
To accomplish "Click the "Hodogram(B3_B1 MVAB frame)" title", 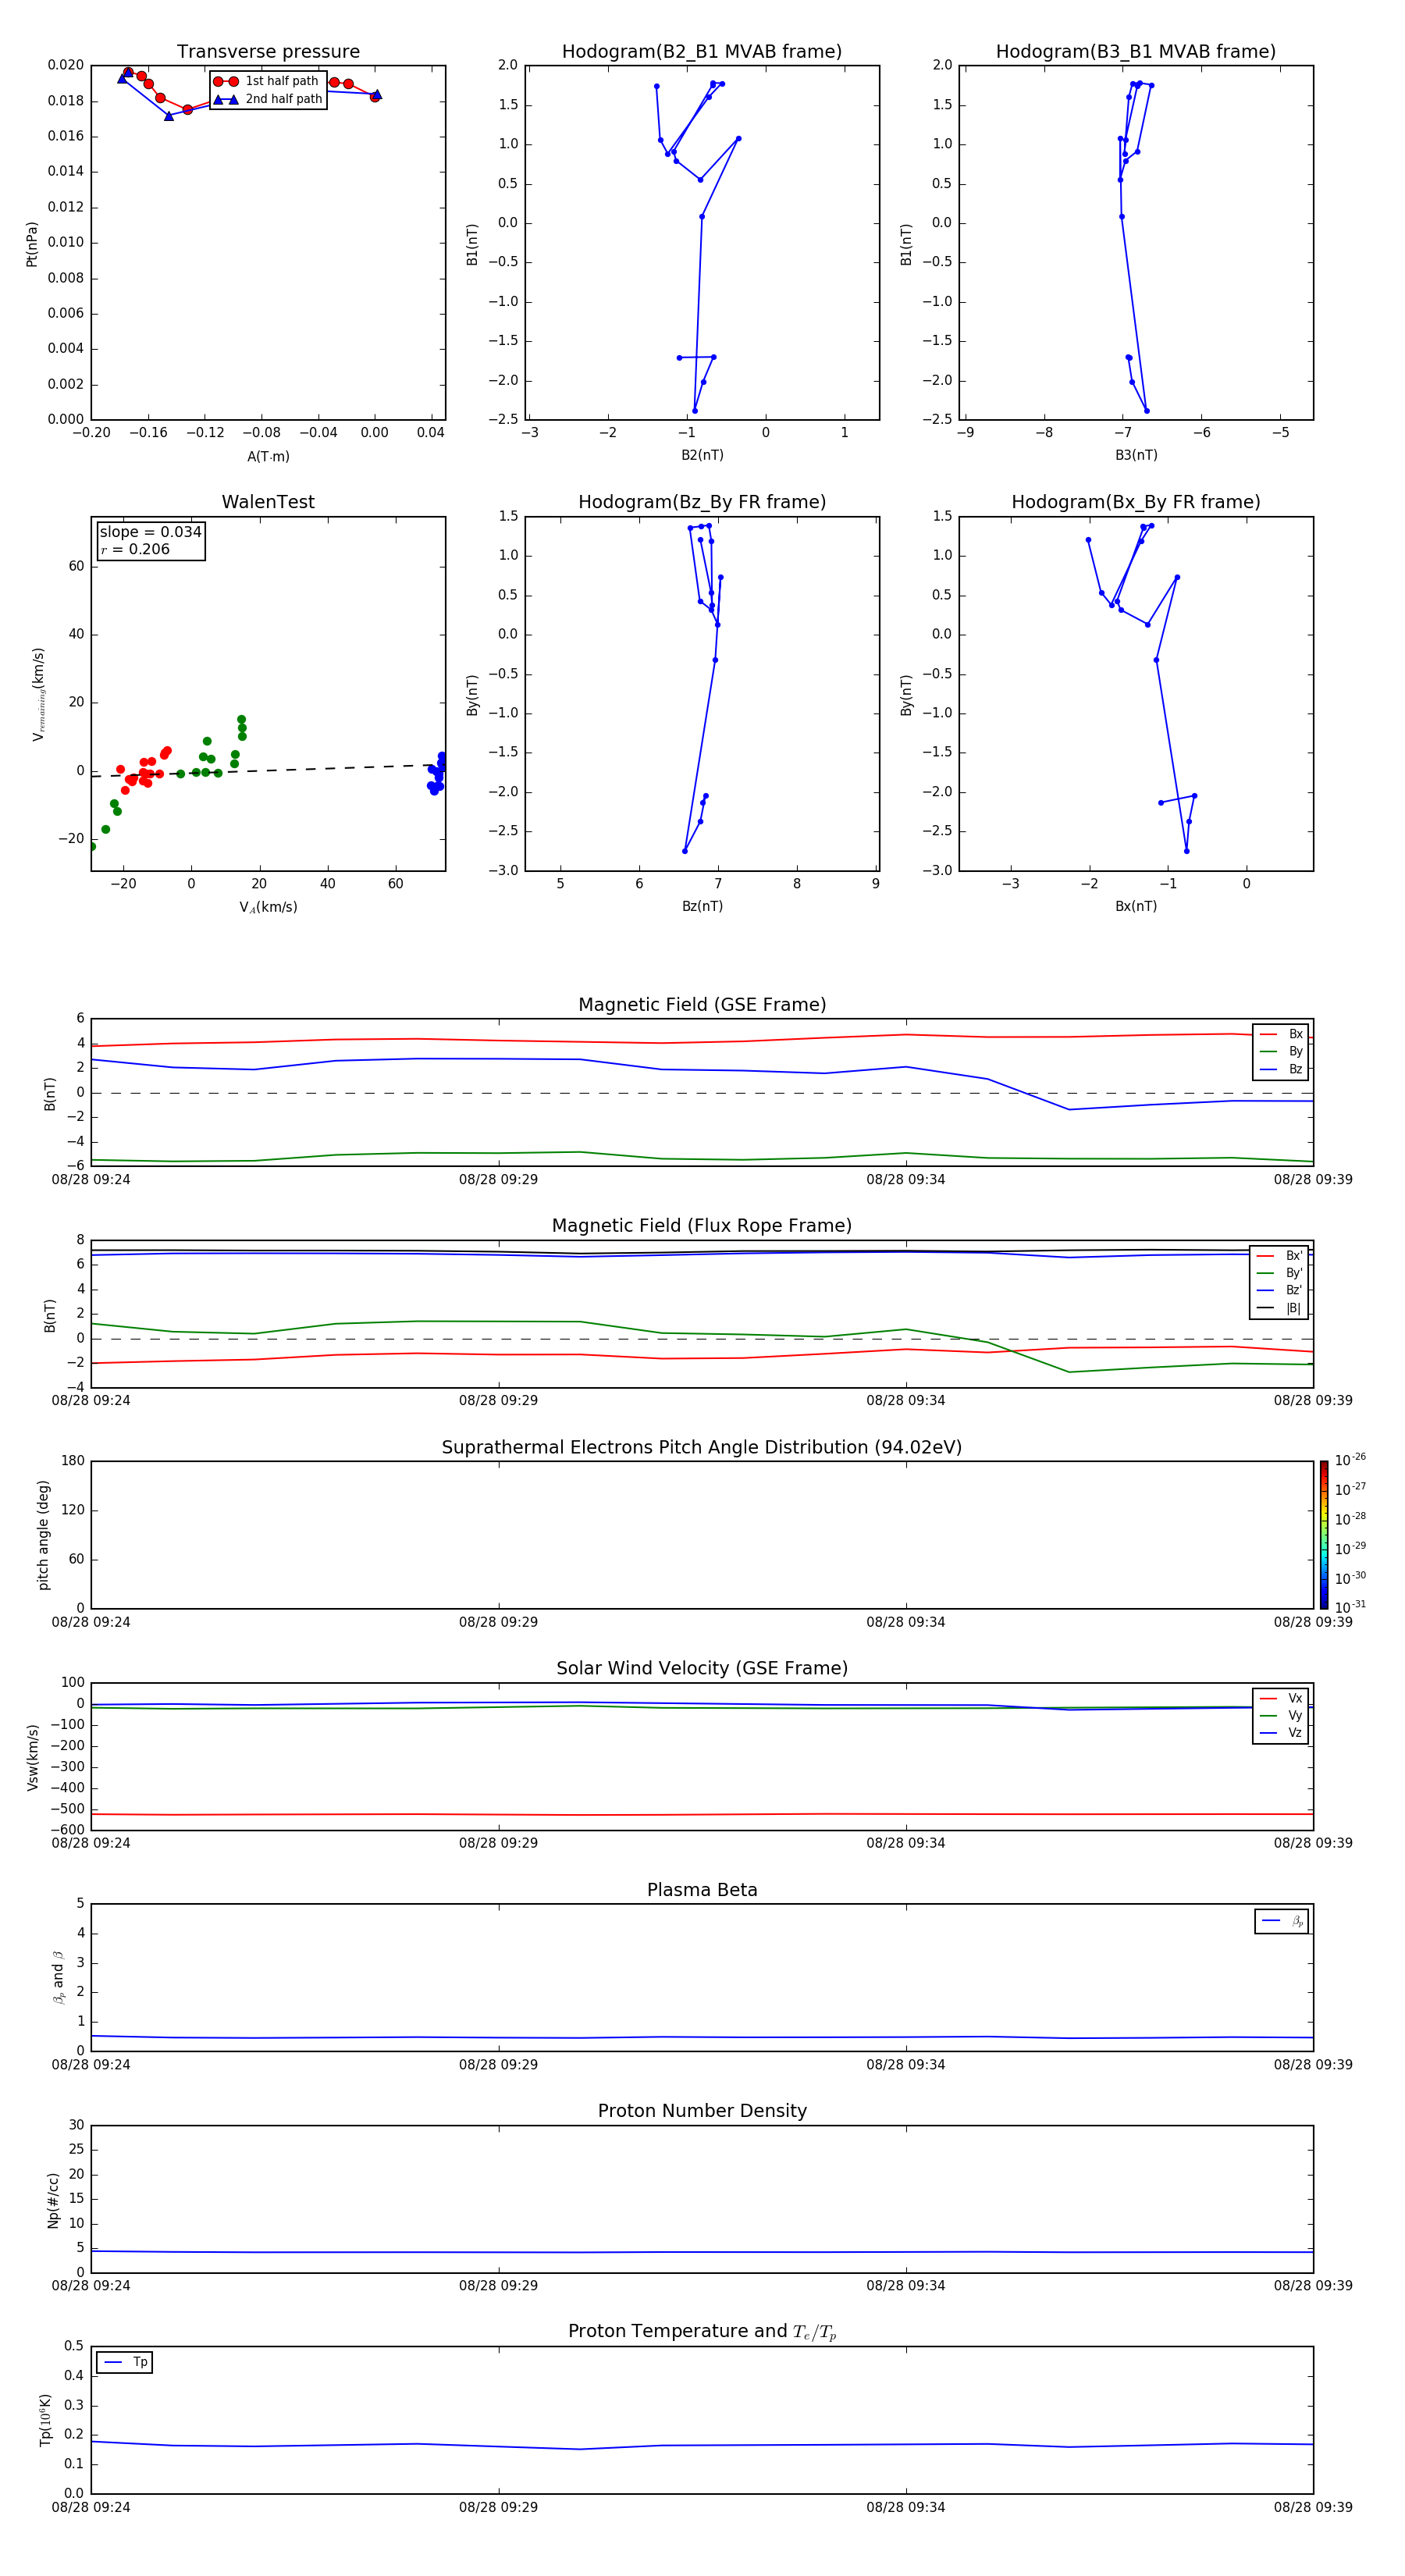I will point(1136,52).
